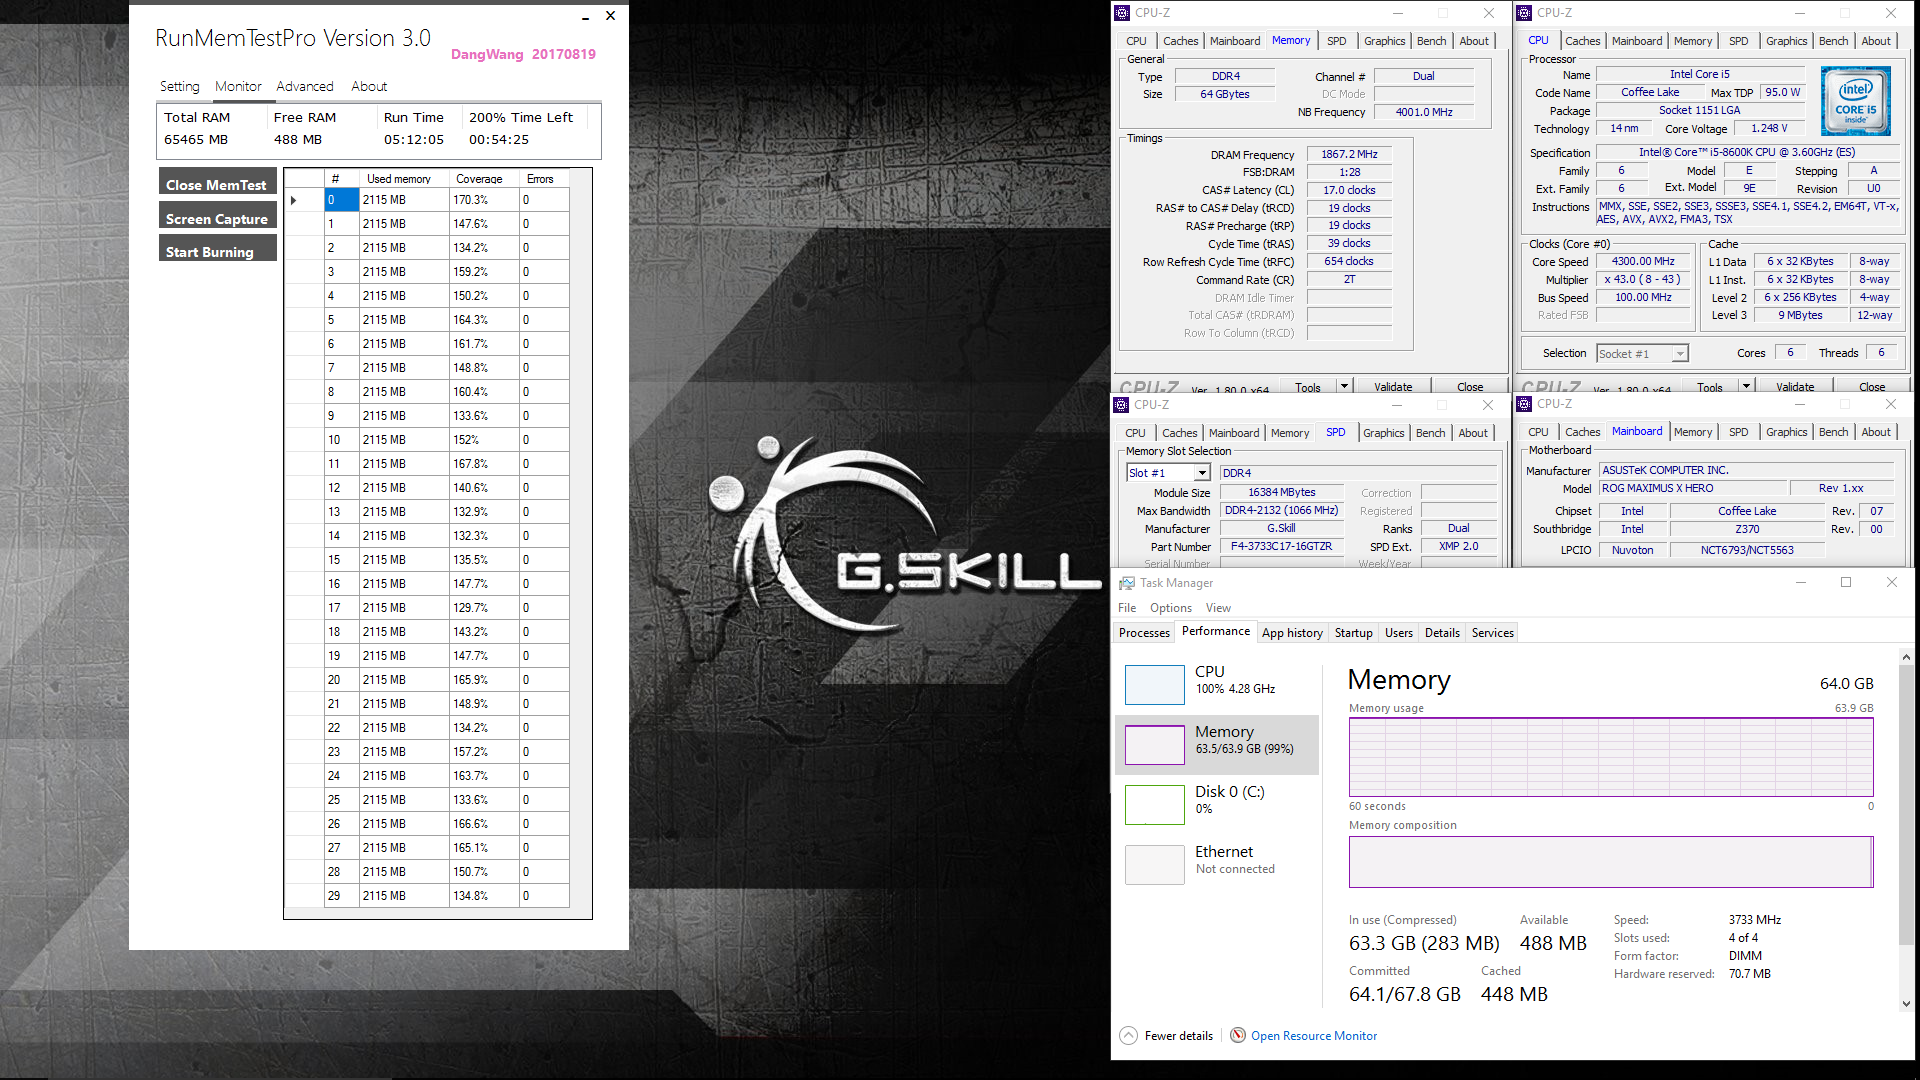Open the Options menu in Task Manager
The height and width of the screenshot is (1080, 1920).
[1170, 608]
